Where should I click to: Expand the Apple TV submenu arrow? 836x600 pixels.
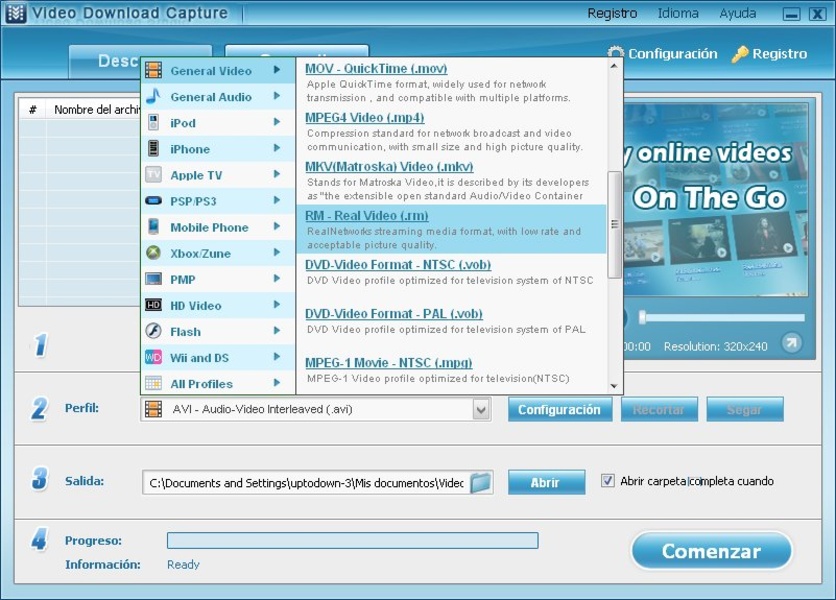(x=277, y=174)
